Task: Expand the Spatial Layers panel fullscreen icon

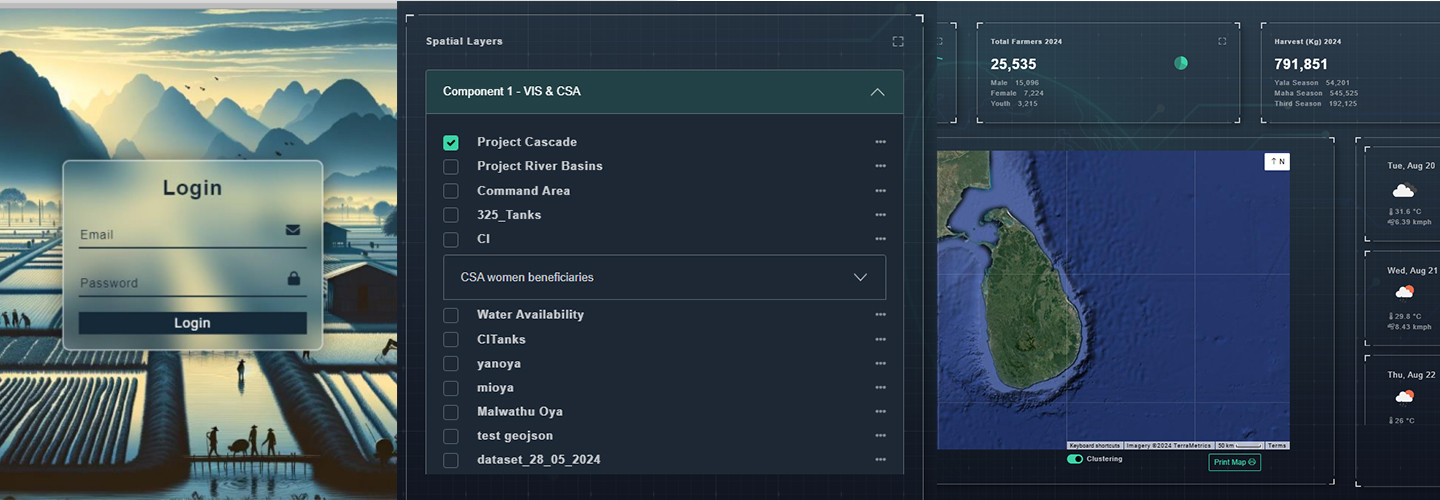Action: (x=897, y=42)
